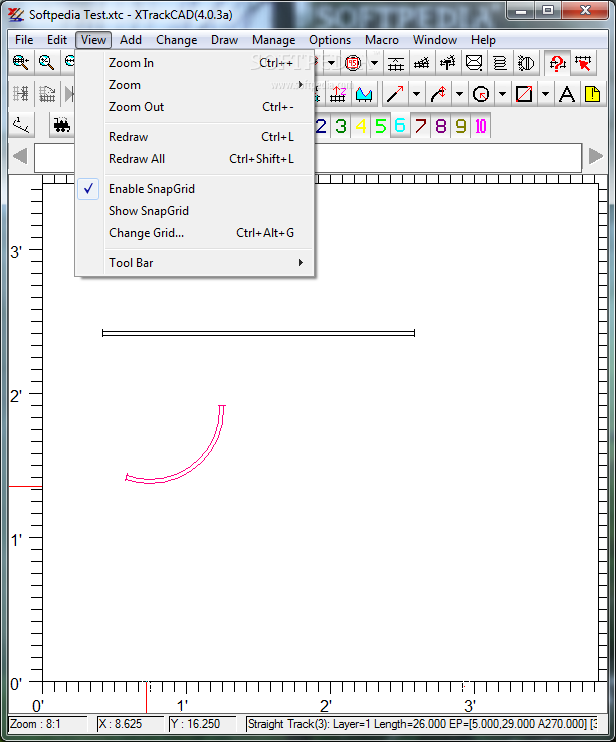Open the dropdown right of the 95 icon
Viewport: 616px width, 742px height.
(374, 62)
